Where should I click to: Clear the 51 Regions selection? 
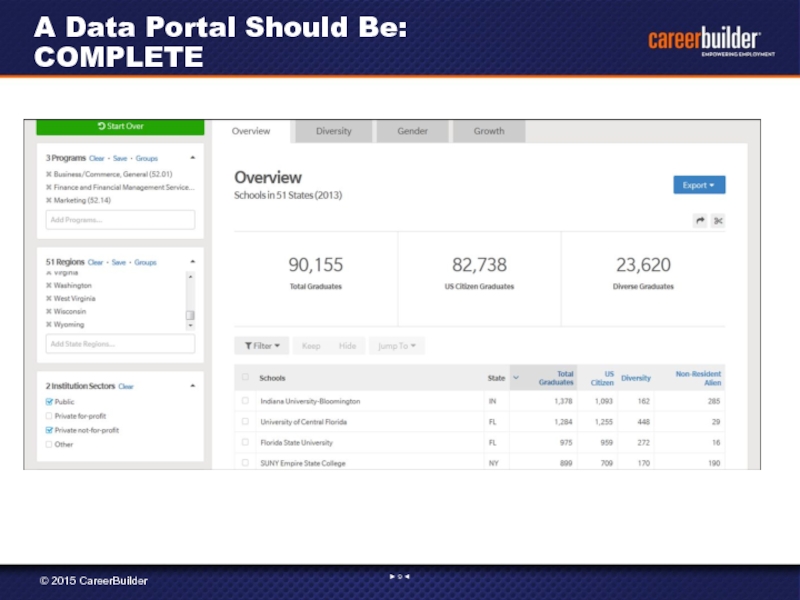point(96,262)
